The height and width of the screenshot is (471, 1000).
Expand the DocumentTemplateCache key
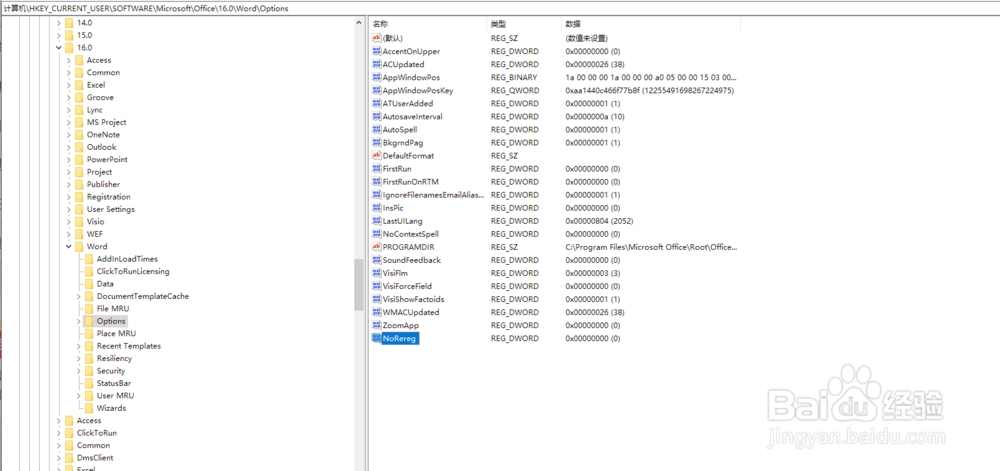coord(79,296)
